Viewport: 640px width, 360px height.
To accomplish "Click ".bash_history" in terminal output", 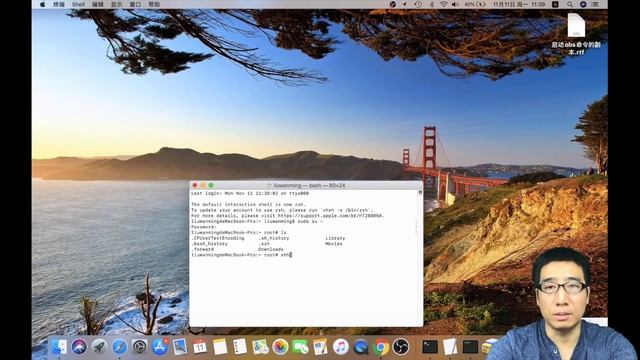I will (x=209, y=244).
